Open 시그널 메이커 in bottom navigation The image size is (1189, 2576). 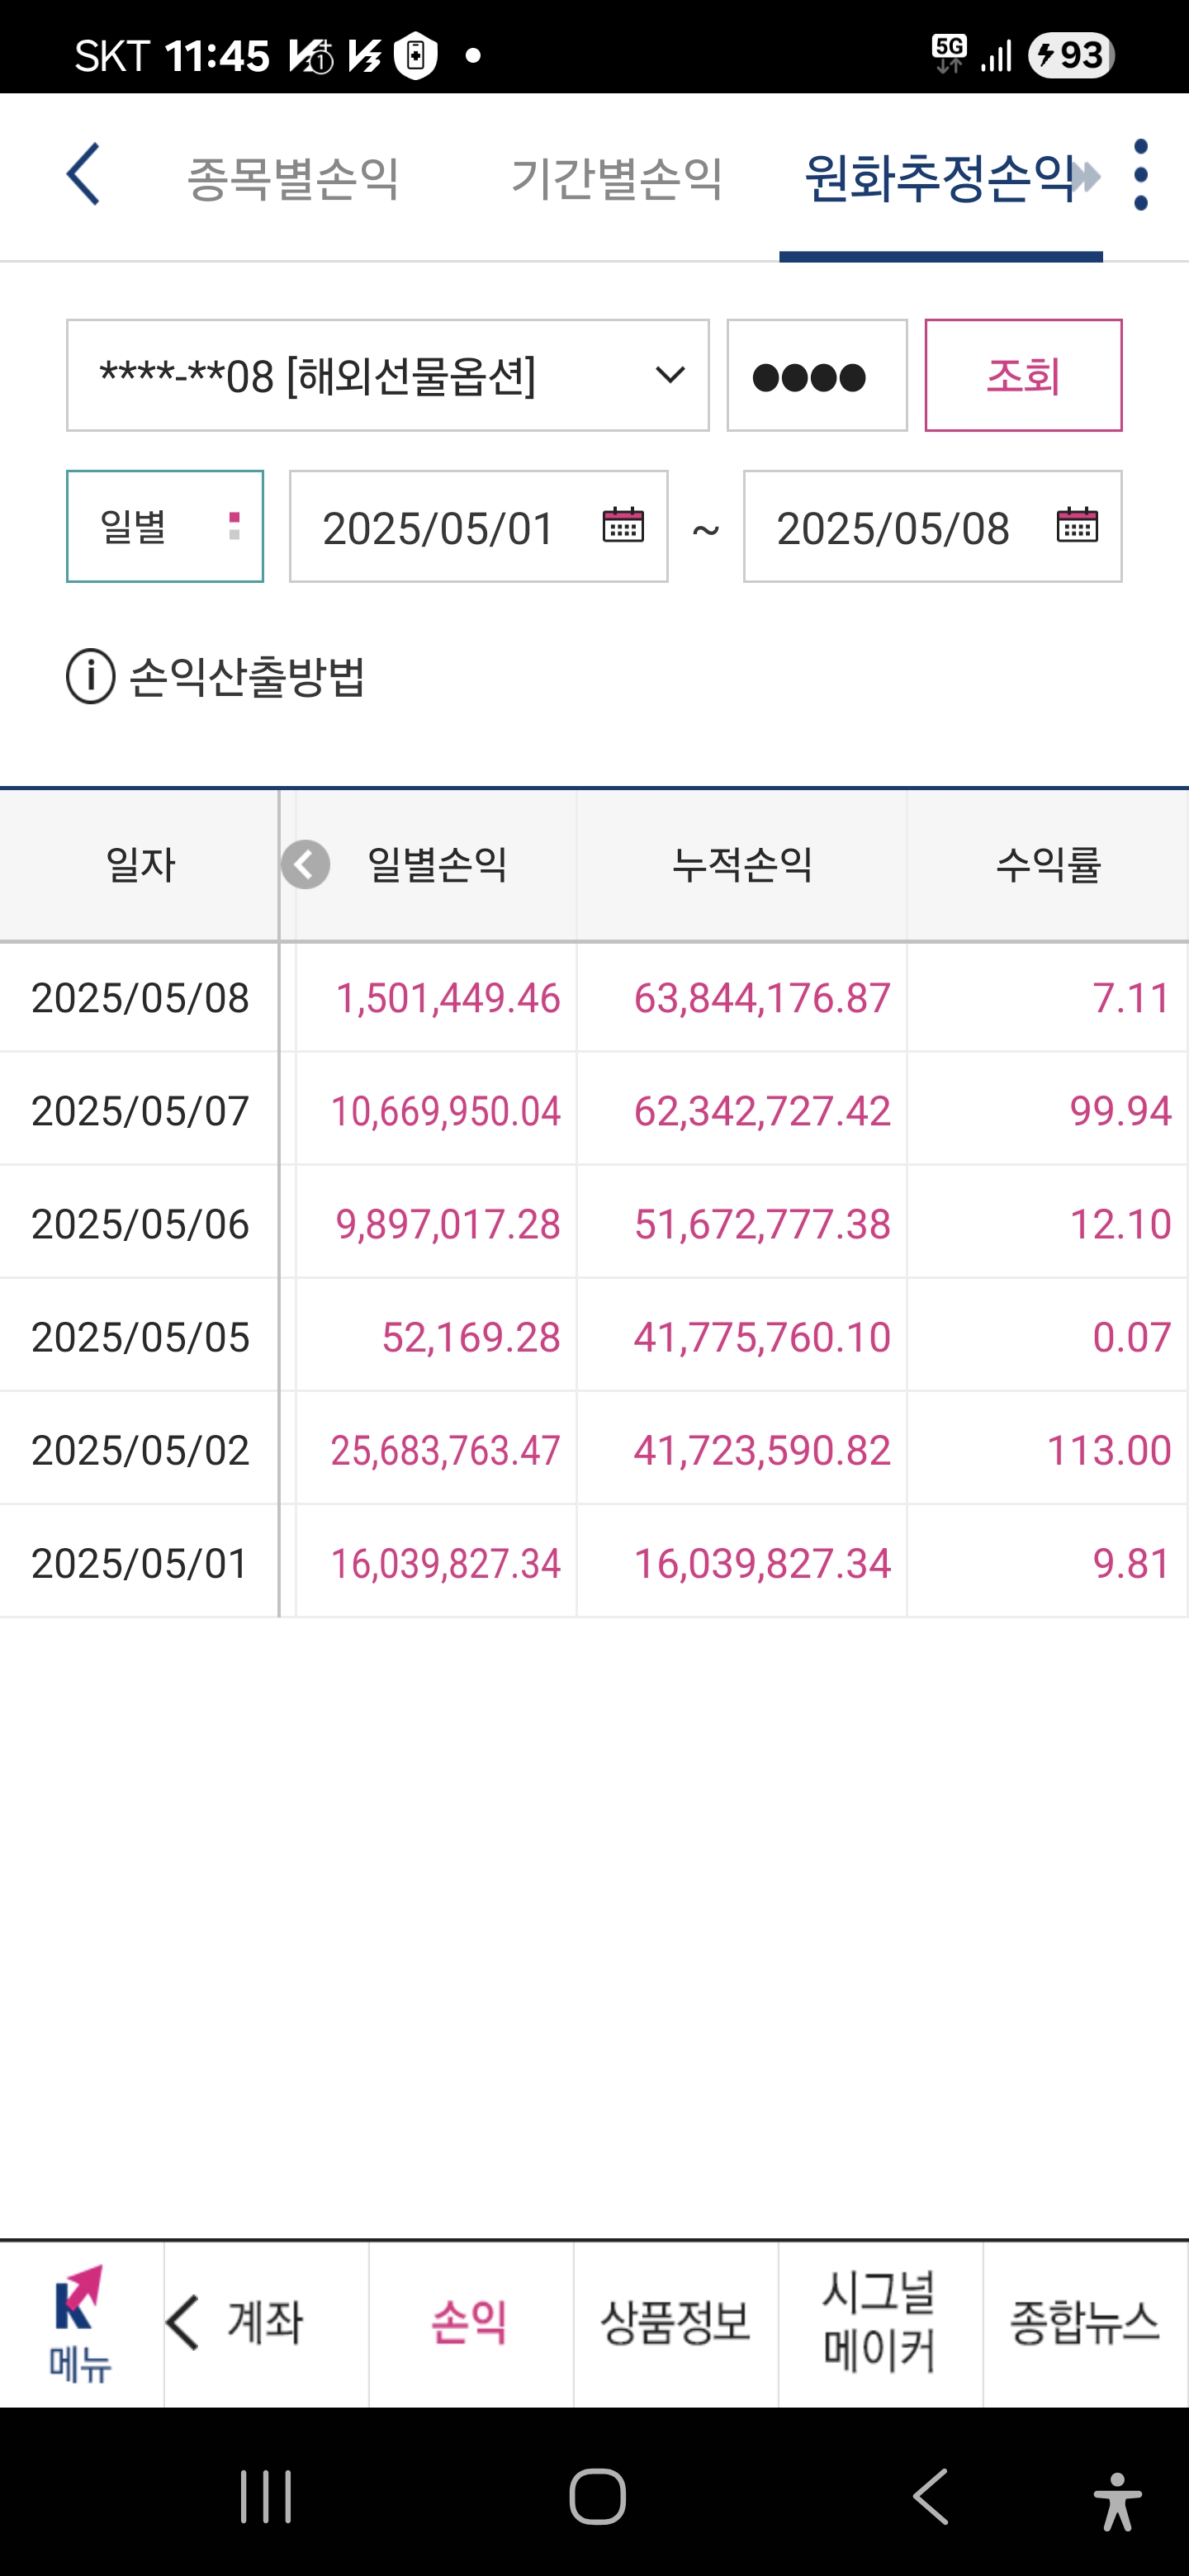(880, 2323)
